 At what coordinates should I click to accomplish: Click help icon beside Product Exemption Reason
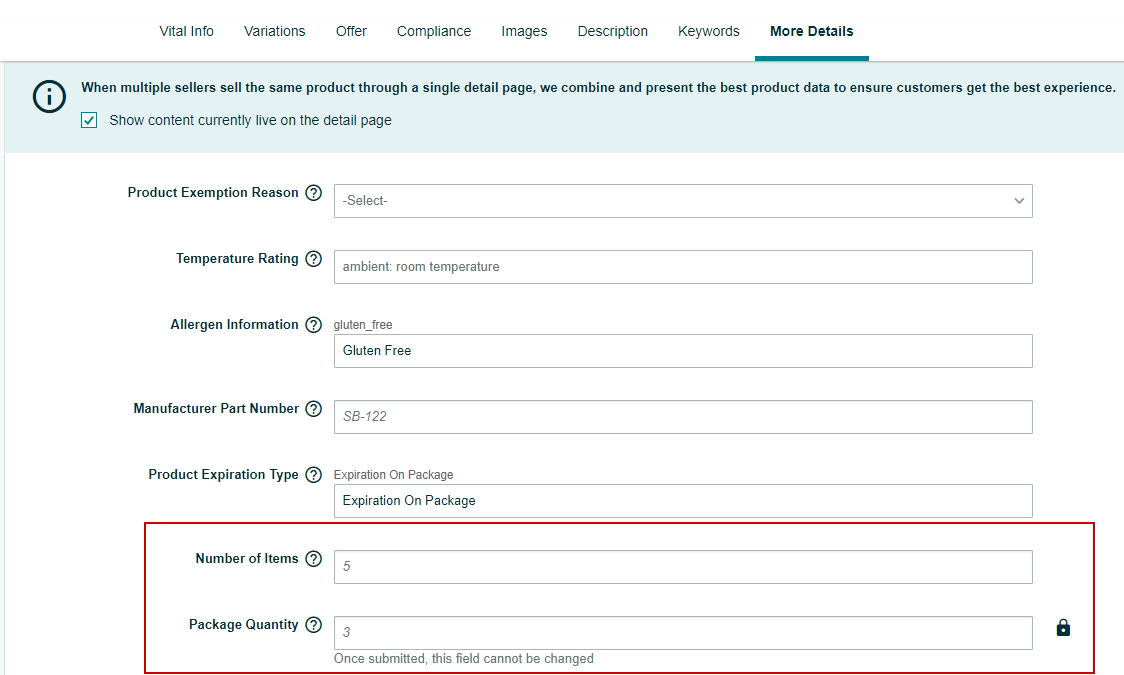pyautogui.click(x=314, y=193)
